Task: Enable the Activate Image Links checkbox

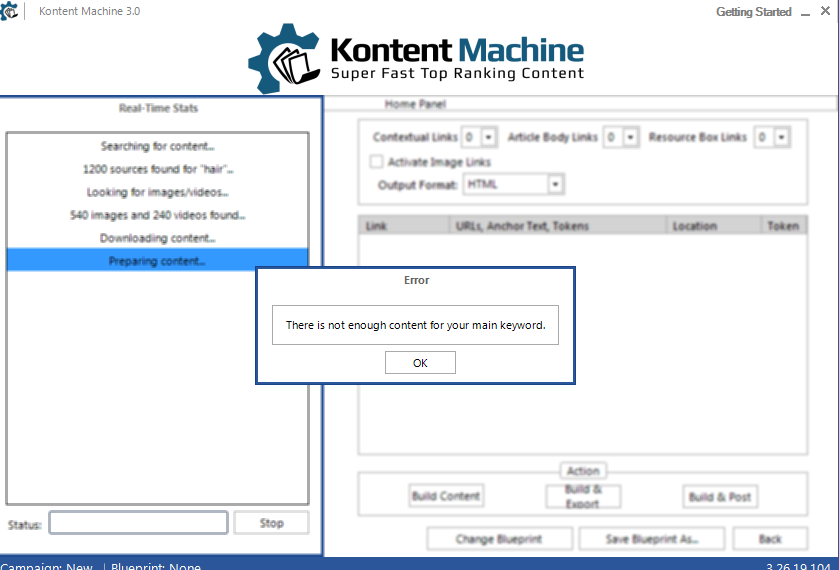Action: (377, 162)
